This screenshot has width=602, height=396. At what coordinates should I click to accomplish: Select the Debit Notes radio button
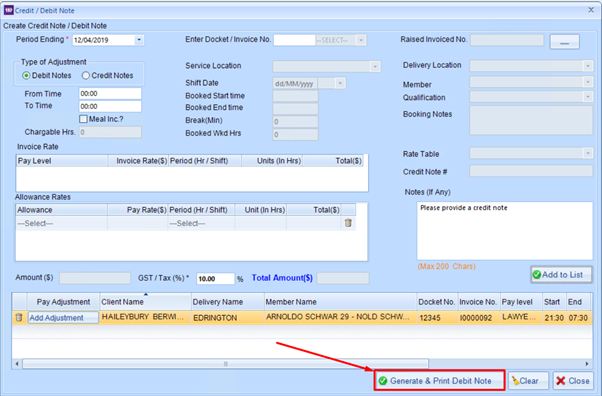point(26,76)
